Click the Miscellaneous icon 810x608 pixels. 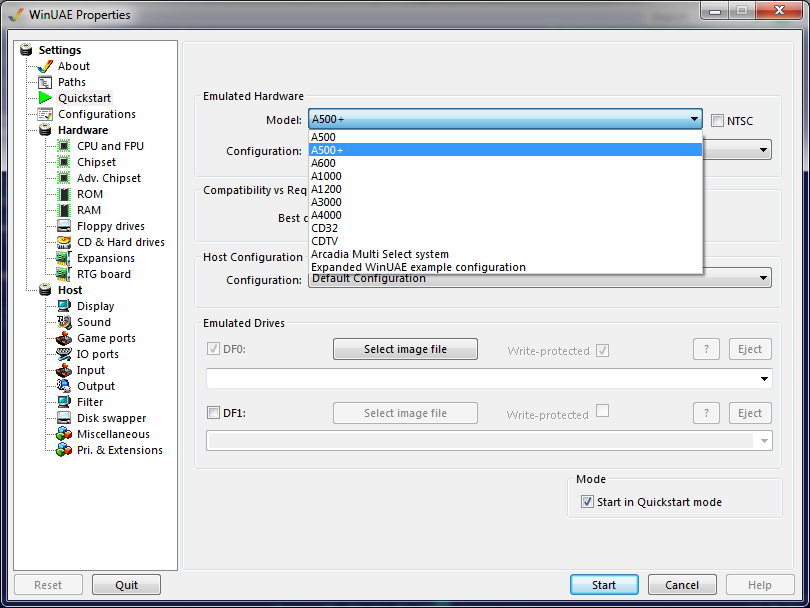click(x=64, y=434)
